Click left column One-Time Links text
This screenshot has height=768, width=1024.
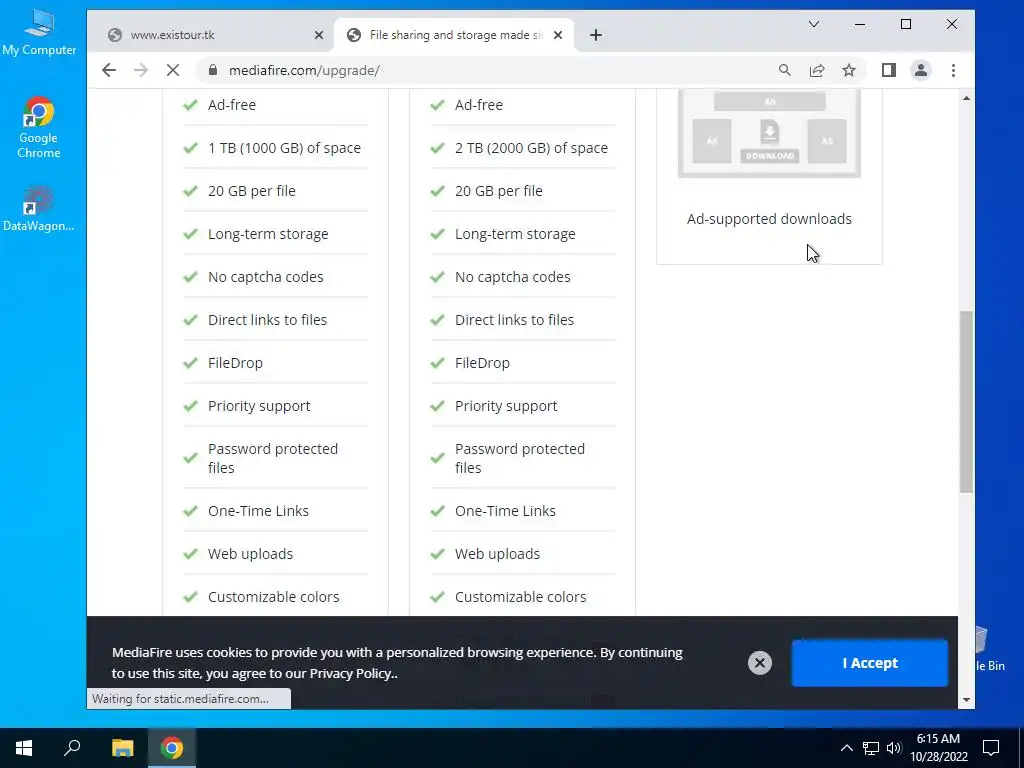(x=258, y=511)
